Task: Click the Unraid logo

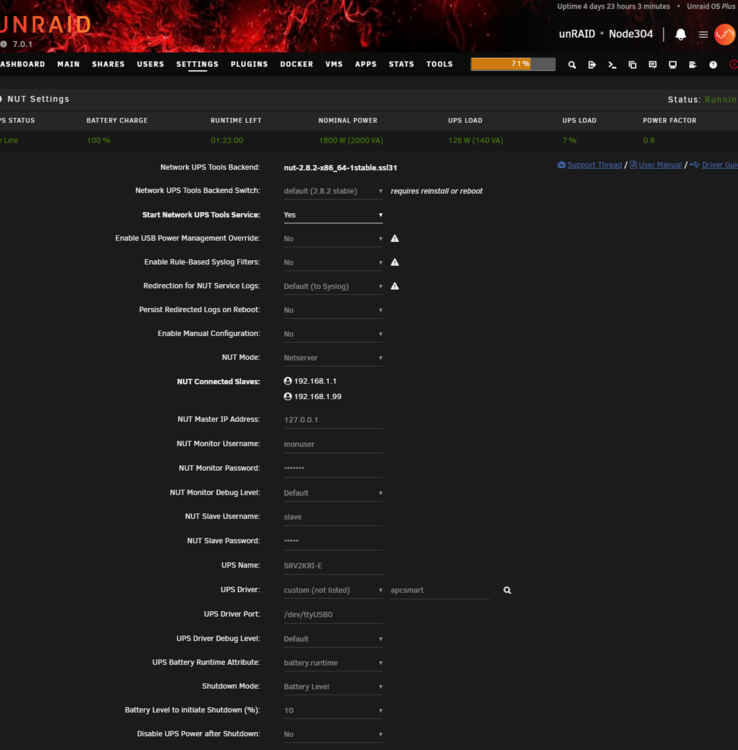Action: tap(45, 25)
